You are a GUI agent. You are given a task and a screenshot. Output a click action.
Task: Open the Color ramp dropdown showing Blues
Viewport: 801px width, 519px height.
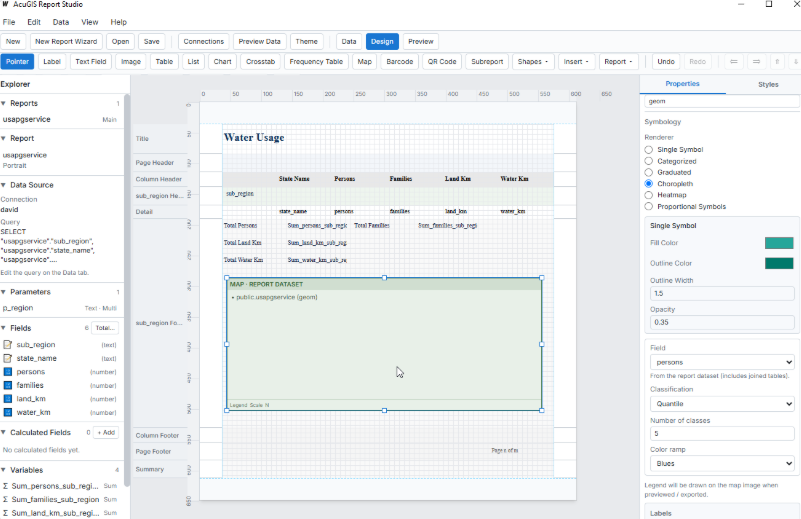point(722,463)
